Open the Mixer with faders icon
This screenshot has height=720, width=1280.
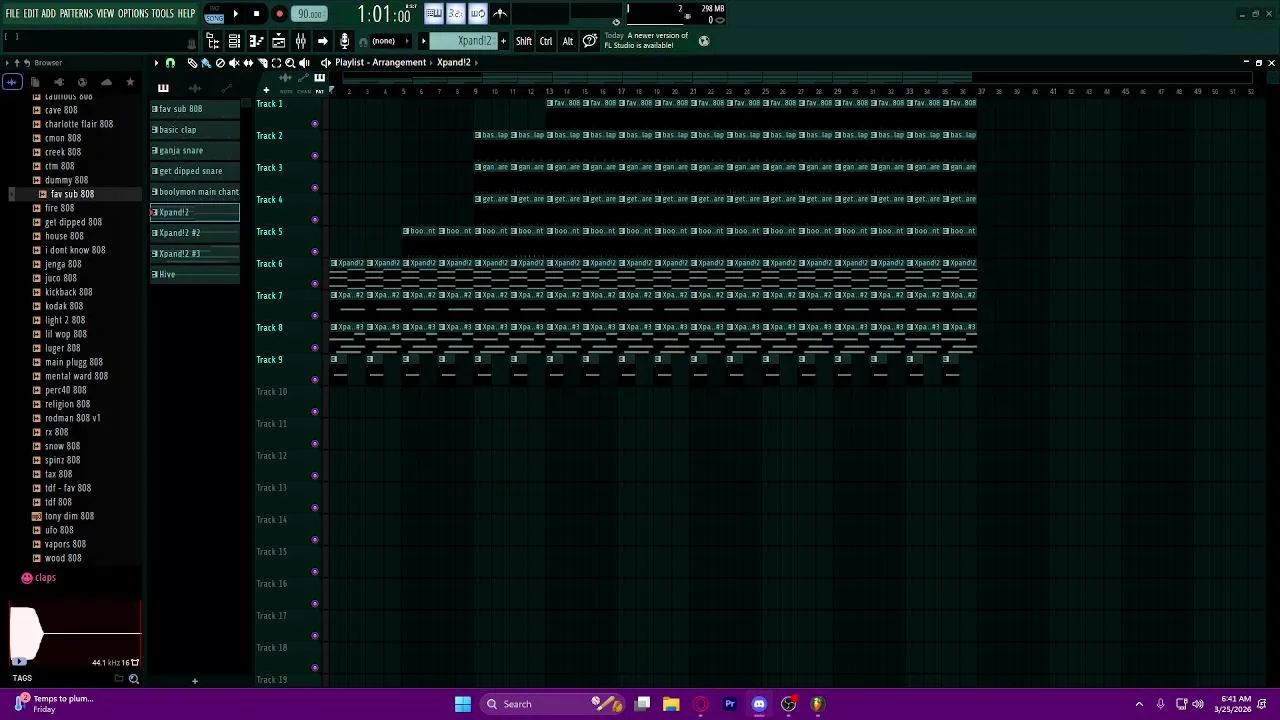click(x=300, y=41)
